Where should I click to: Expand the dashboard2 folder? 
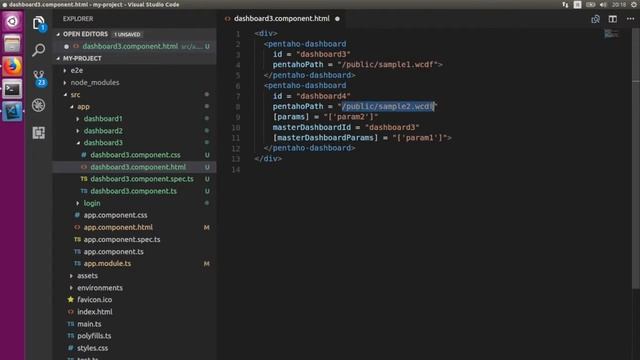[103, 131]
